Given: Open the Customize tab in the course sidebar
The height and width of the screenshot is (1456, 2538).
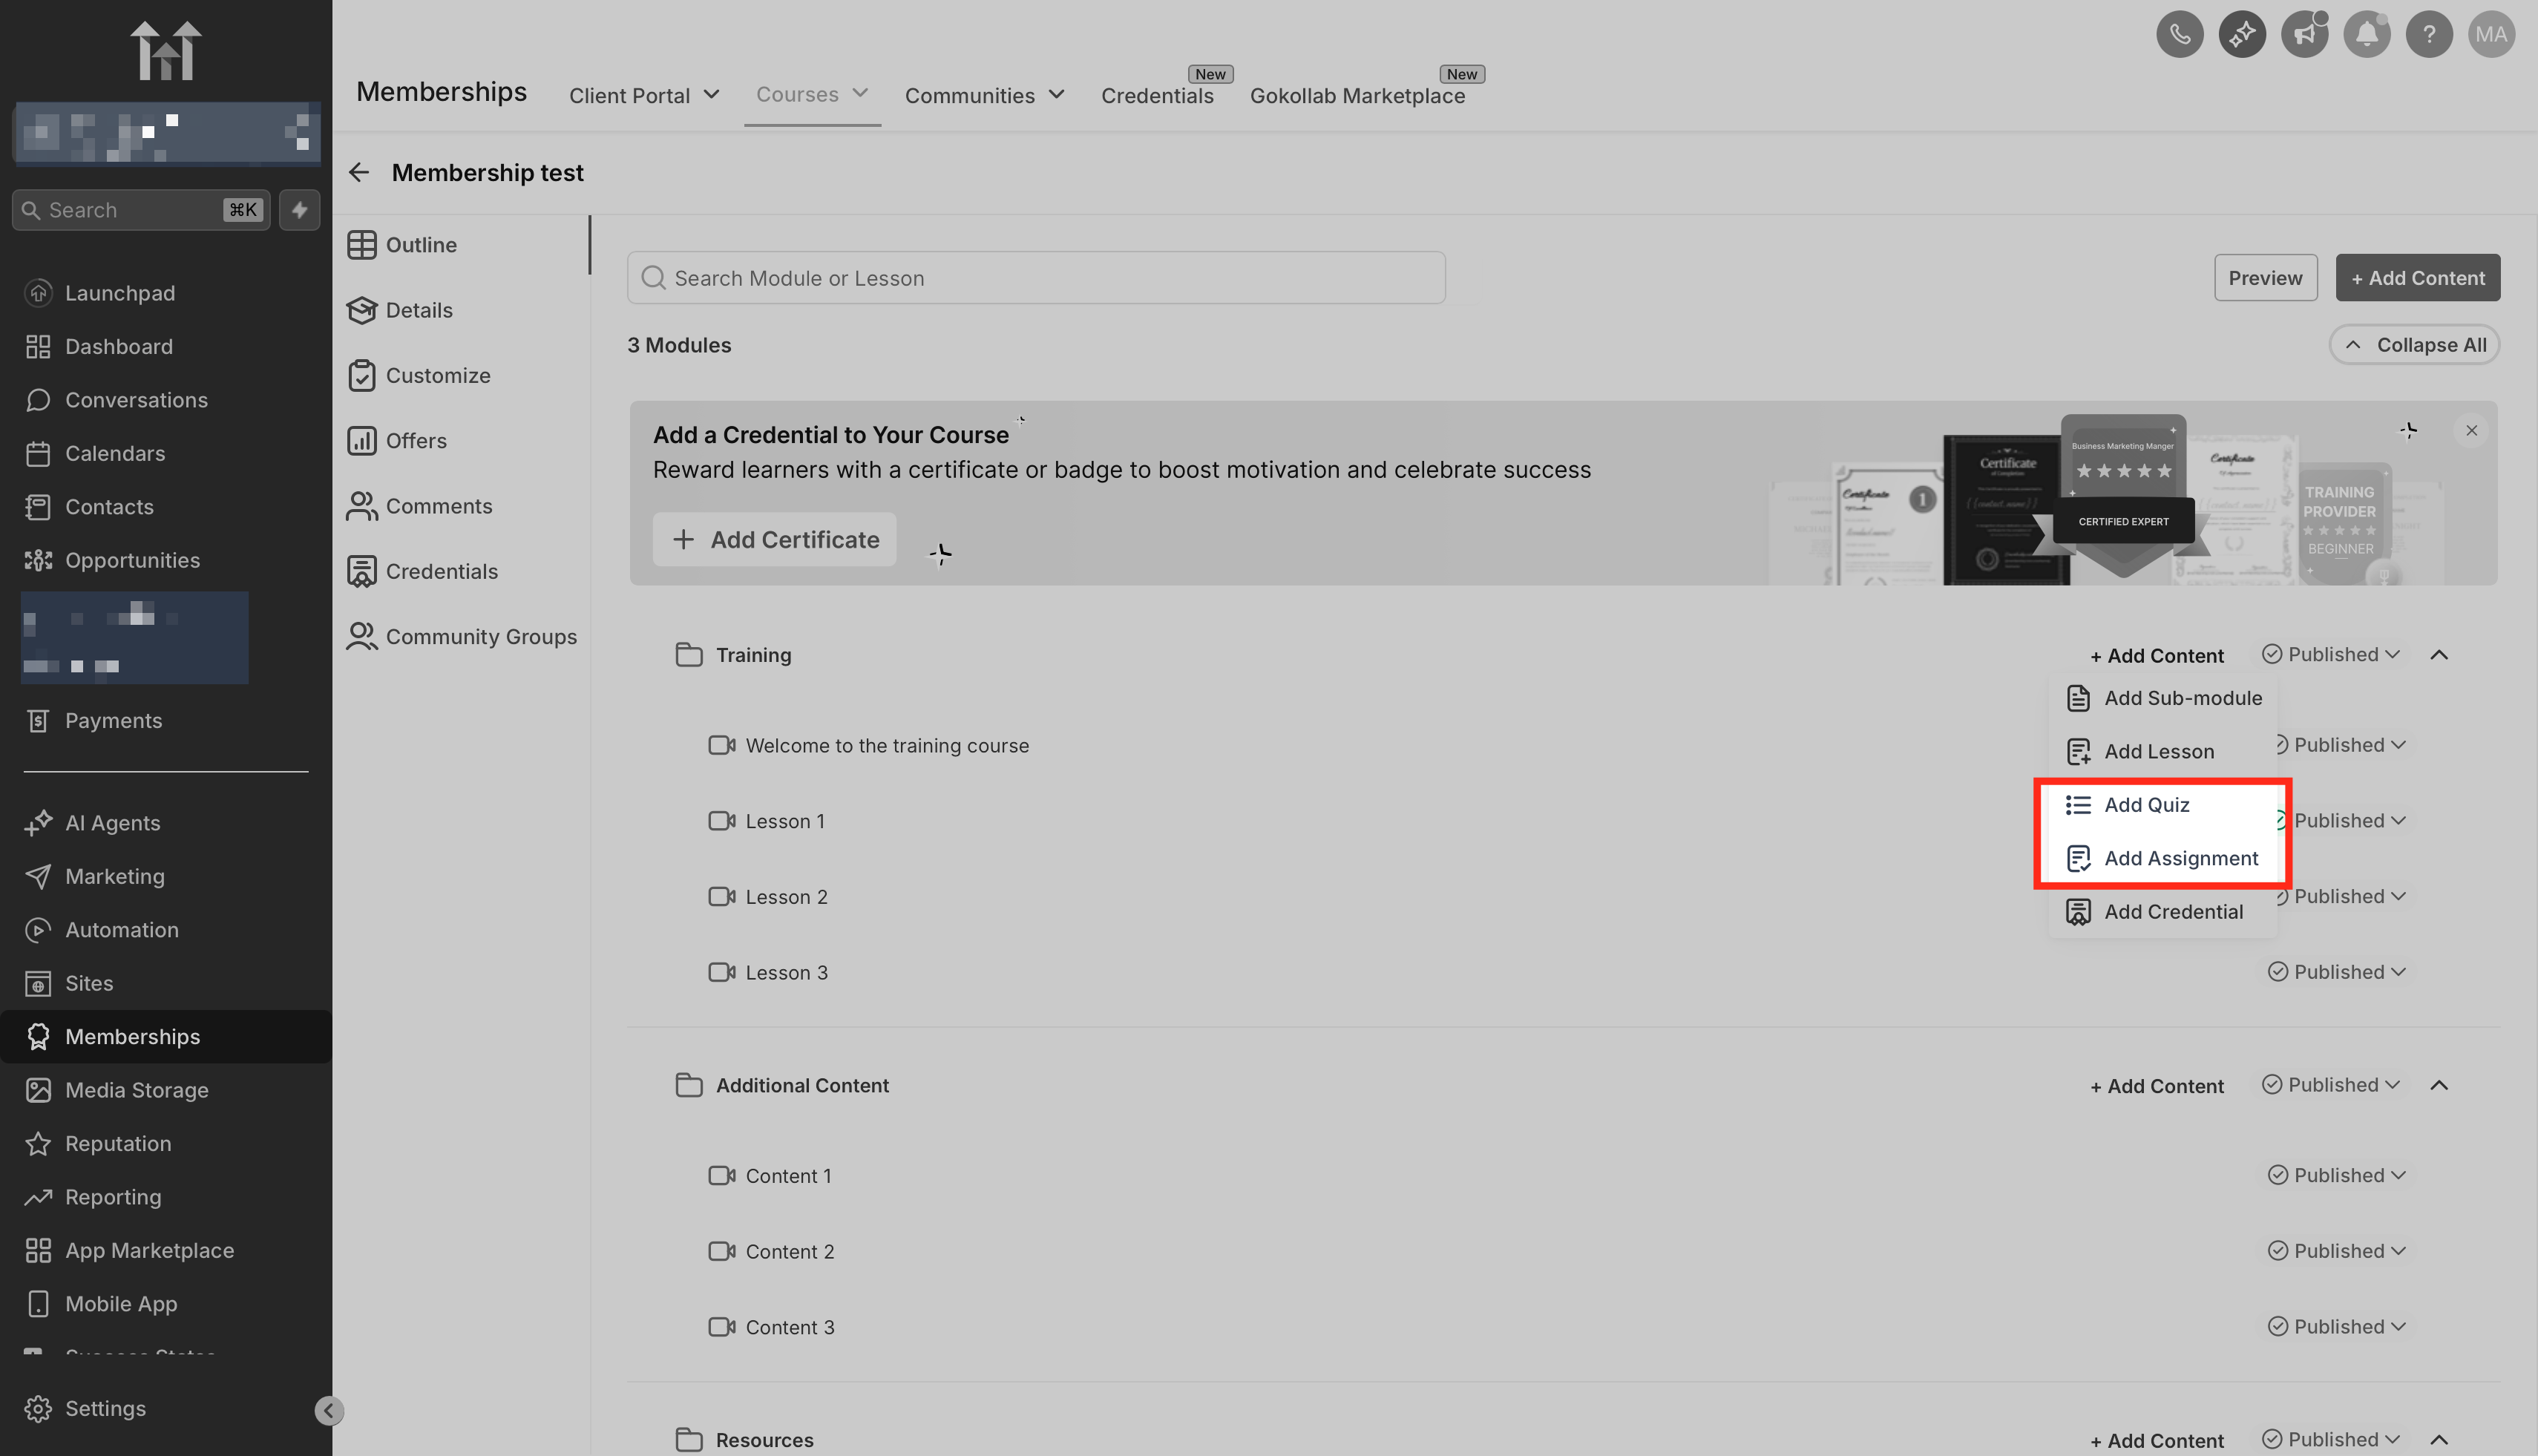Looking at the screenshot, I should [438, 376].
